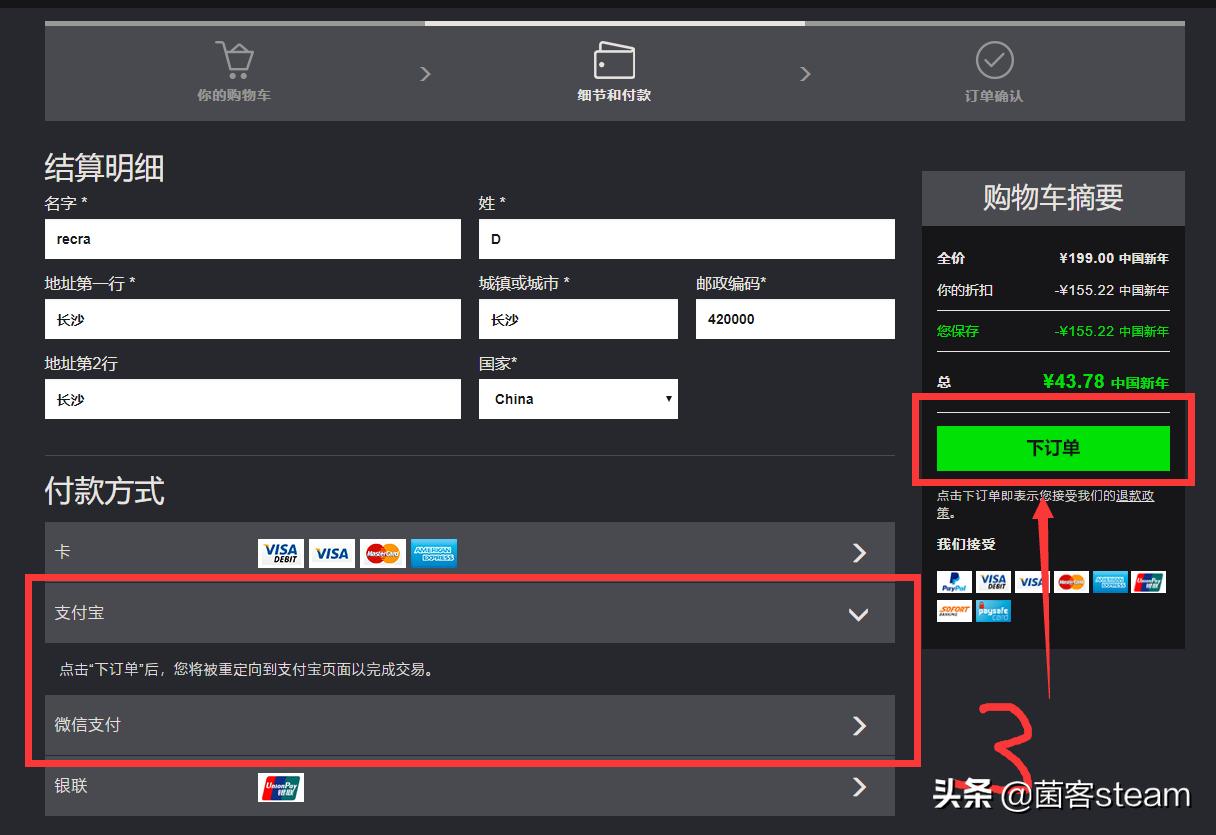Click the shopping cart step icon
This screenshot has width=1216, height=835.
pos(235,61)
